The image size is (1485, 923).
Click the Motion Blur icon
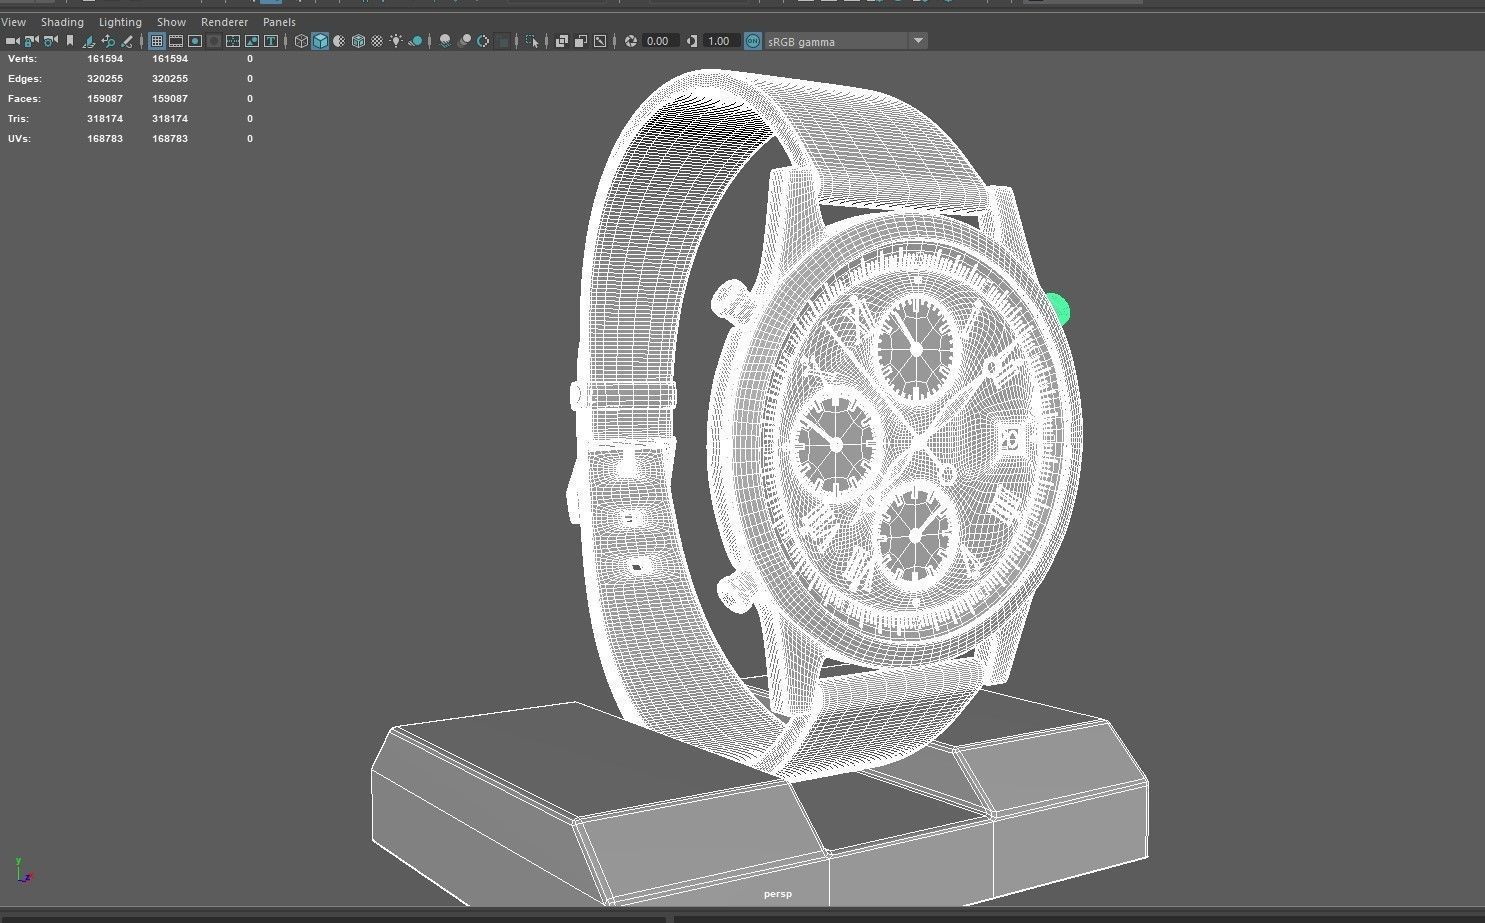pos(464,41)
